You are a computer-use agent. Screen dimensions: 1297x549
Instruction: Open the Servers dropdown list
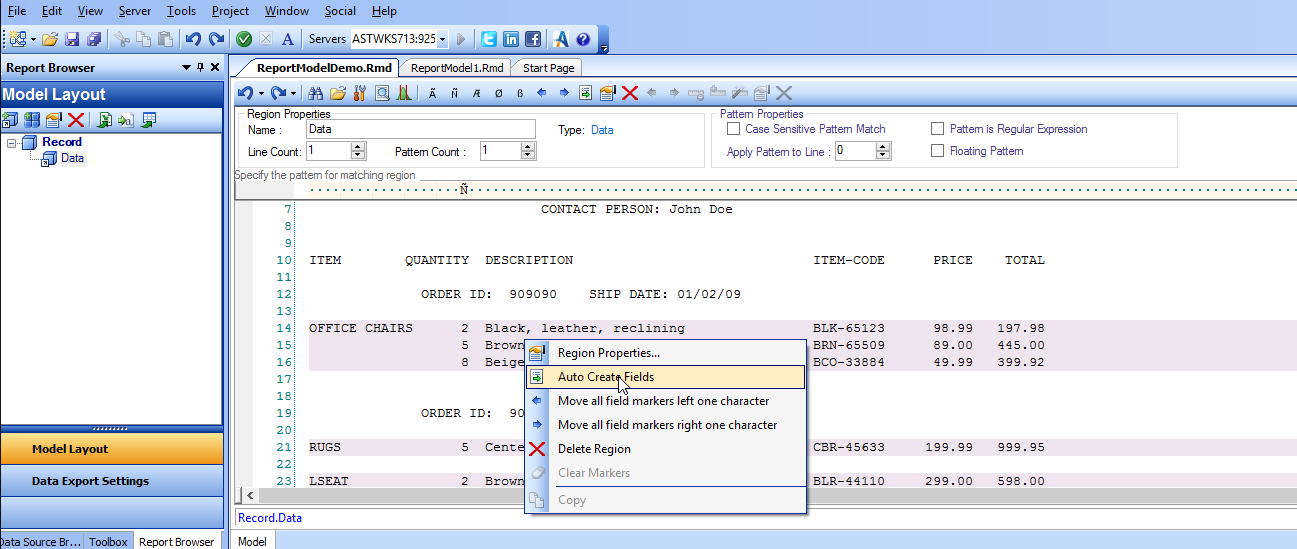tap(442, 39)
